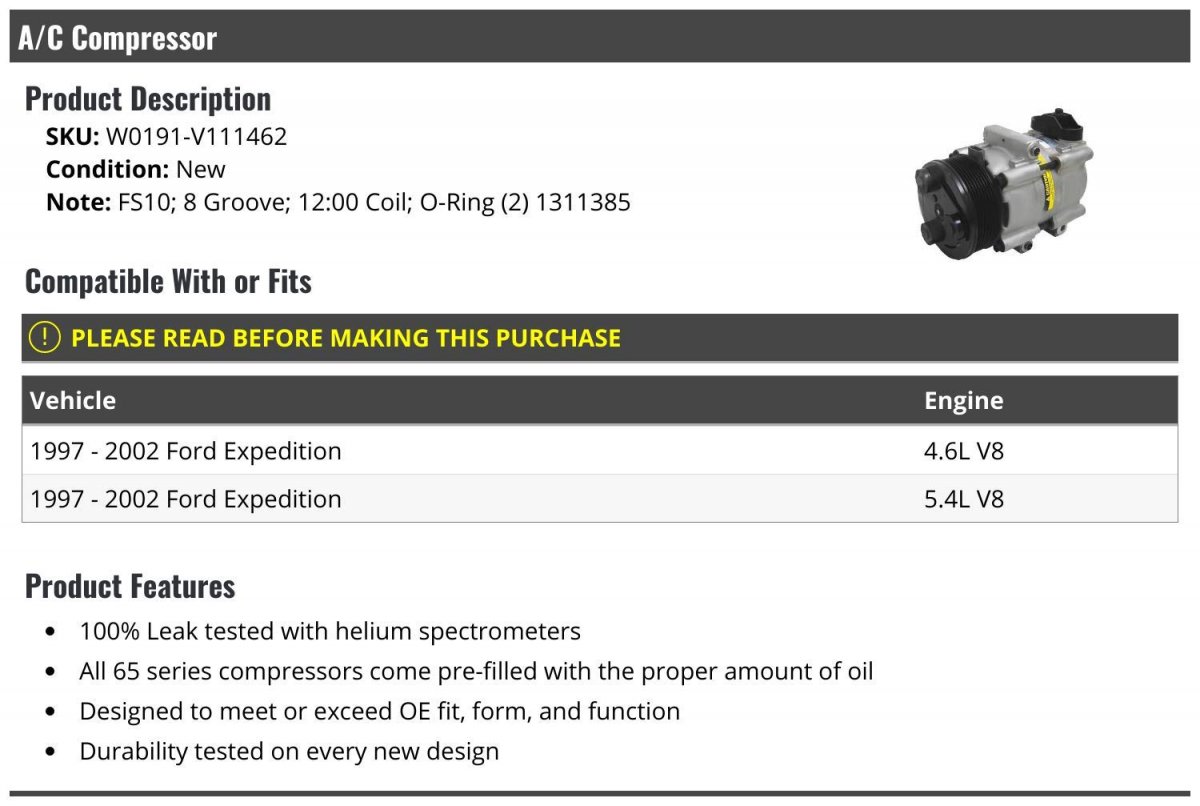Click the Ford Expedition row with 4.6L V8
The height and width of the screenshot is (806, 1200).
[x=186, y=451]
